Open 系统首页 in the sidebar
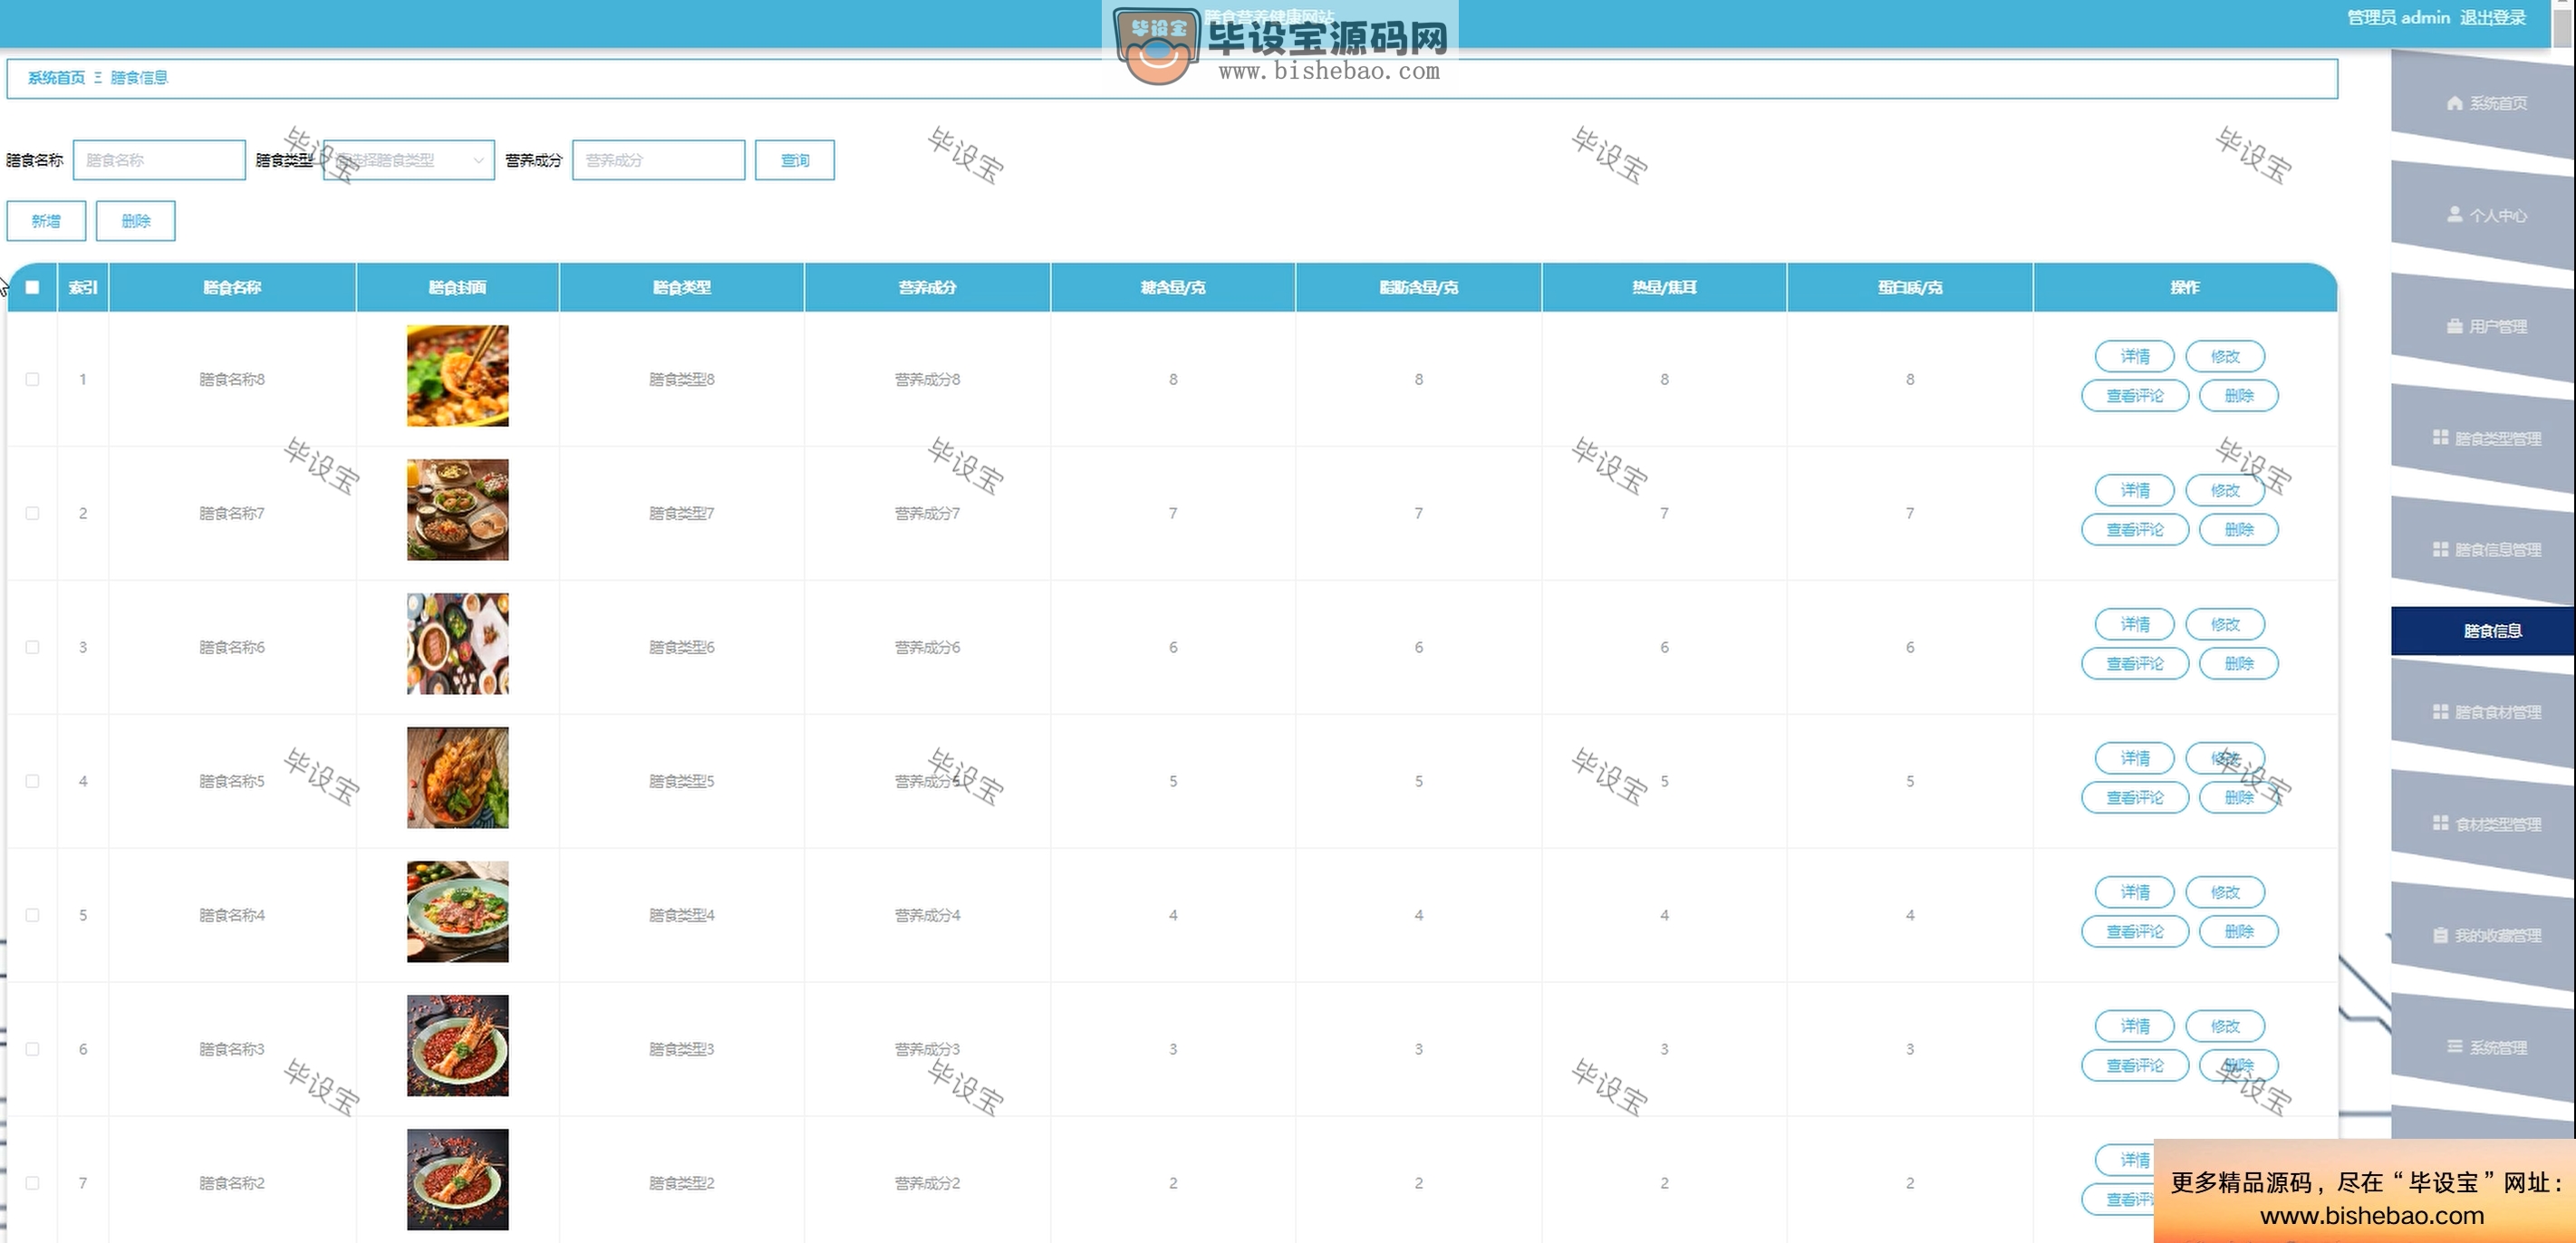The height and width of the screenshot is (1243, 2576). coord(2483,103)
